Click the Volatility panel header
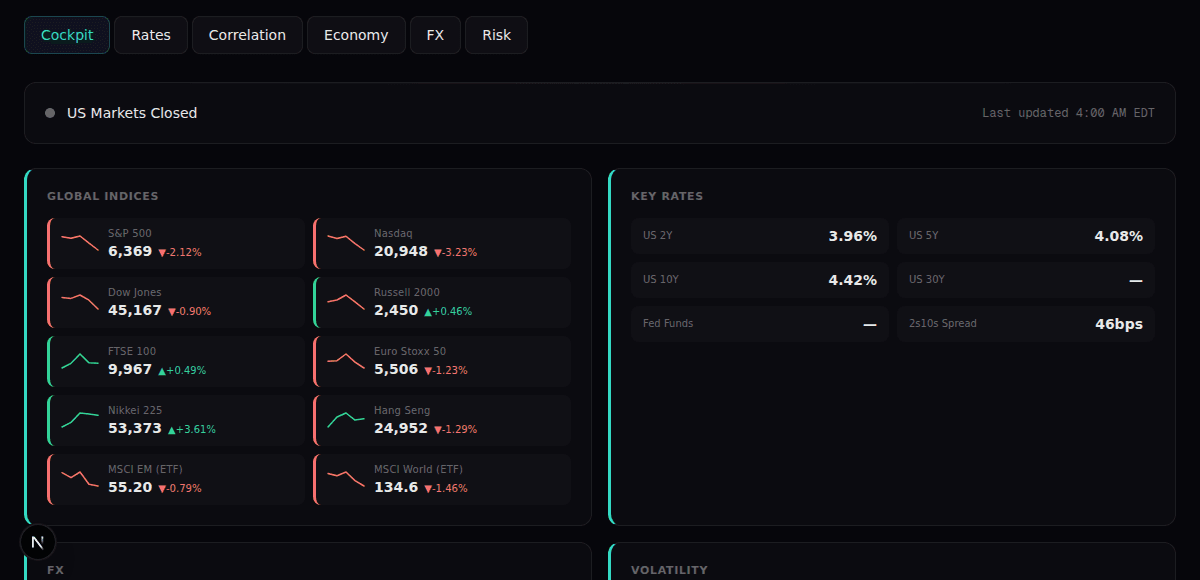Screen dimensions: 1200x580 (x=670, y=570)
